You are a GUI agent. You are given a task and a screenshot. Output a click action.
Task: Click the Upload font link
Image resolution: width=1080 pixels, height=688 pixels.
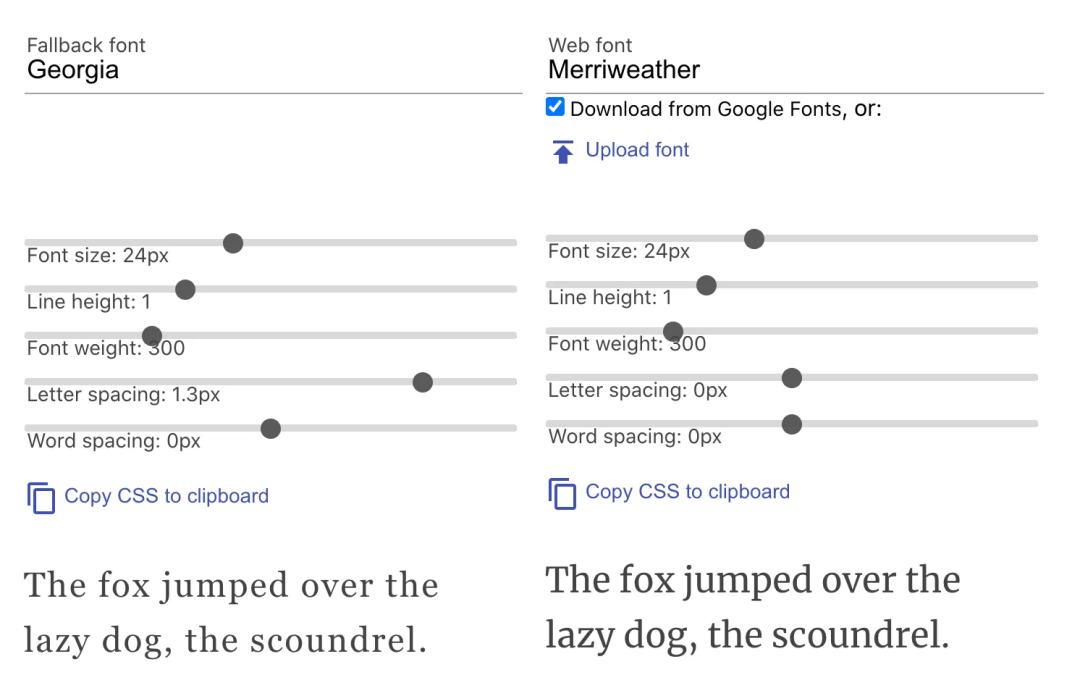[637, 150]
